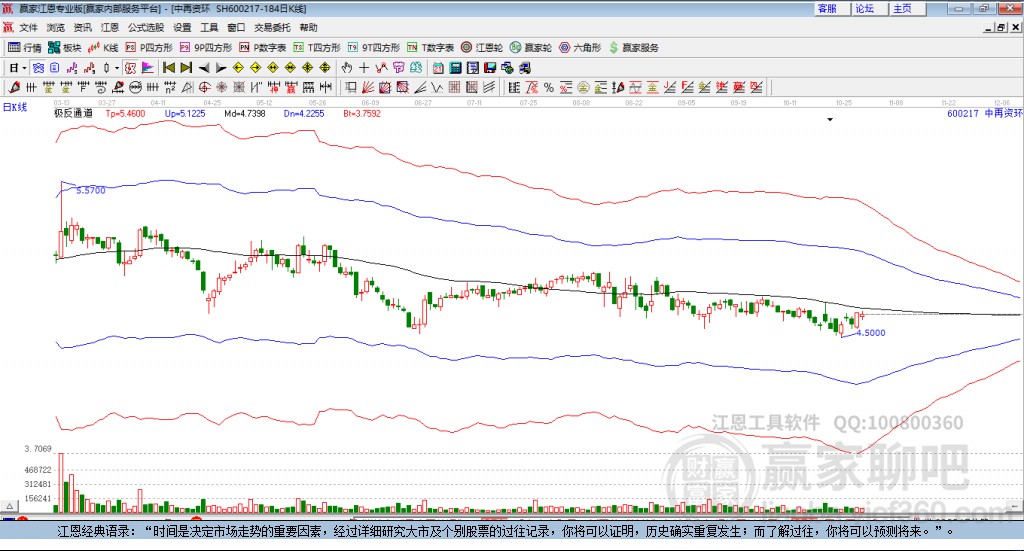1024x551 pixels.
Task: Click the 极反通道 indicator name
Action: [x=73, y=114]
